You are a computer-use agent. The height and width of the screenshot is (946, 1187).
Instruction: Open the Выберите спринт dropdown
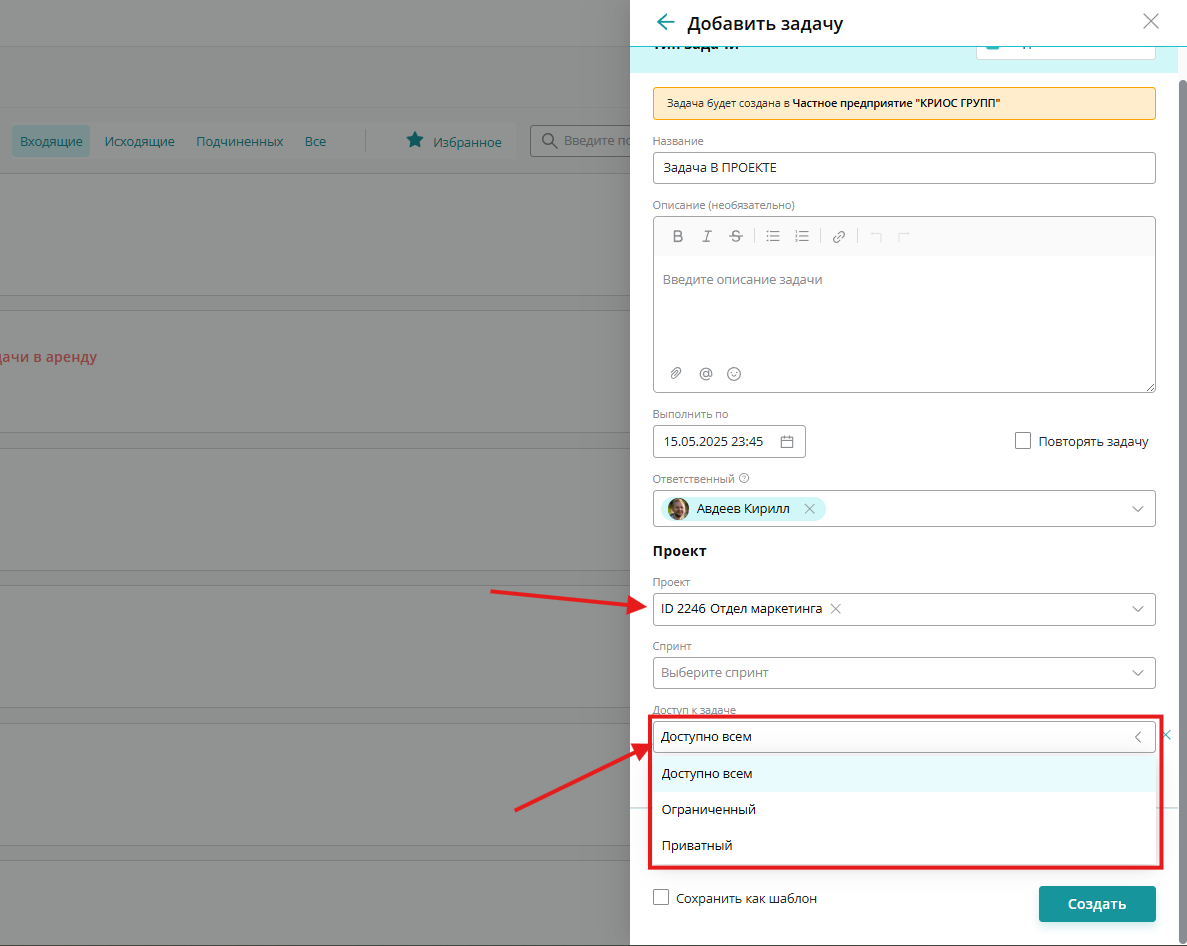tap(904, 673)
